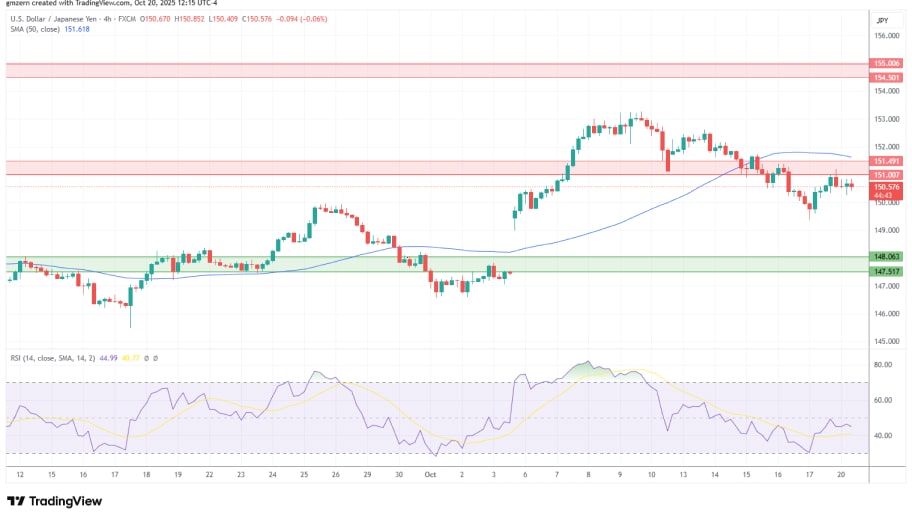
Task: Select the 154.501 price level label
Action: click(886, 77)
